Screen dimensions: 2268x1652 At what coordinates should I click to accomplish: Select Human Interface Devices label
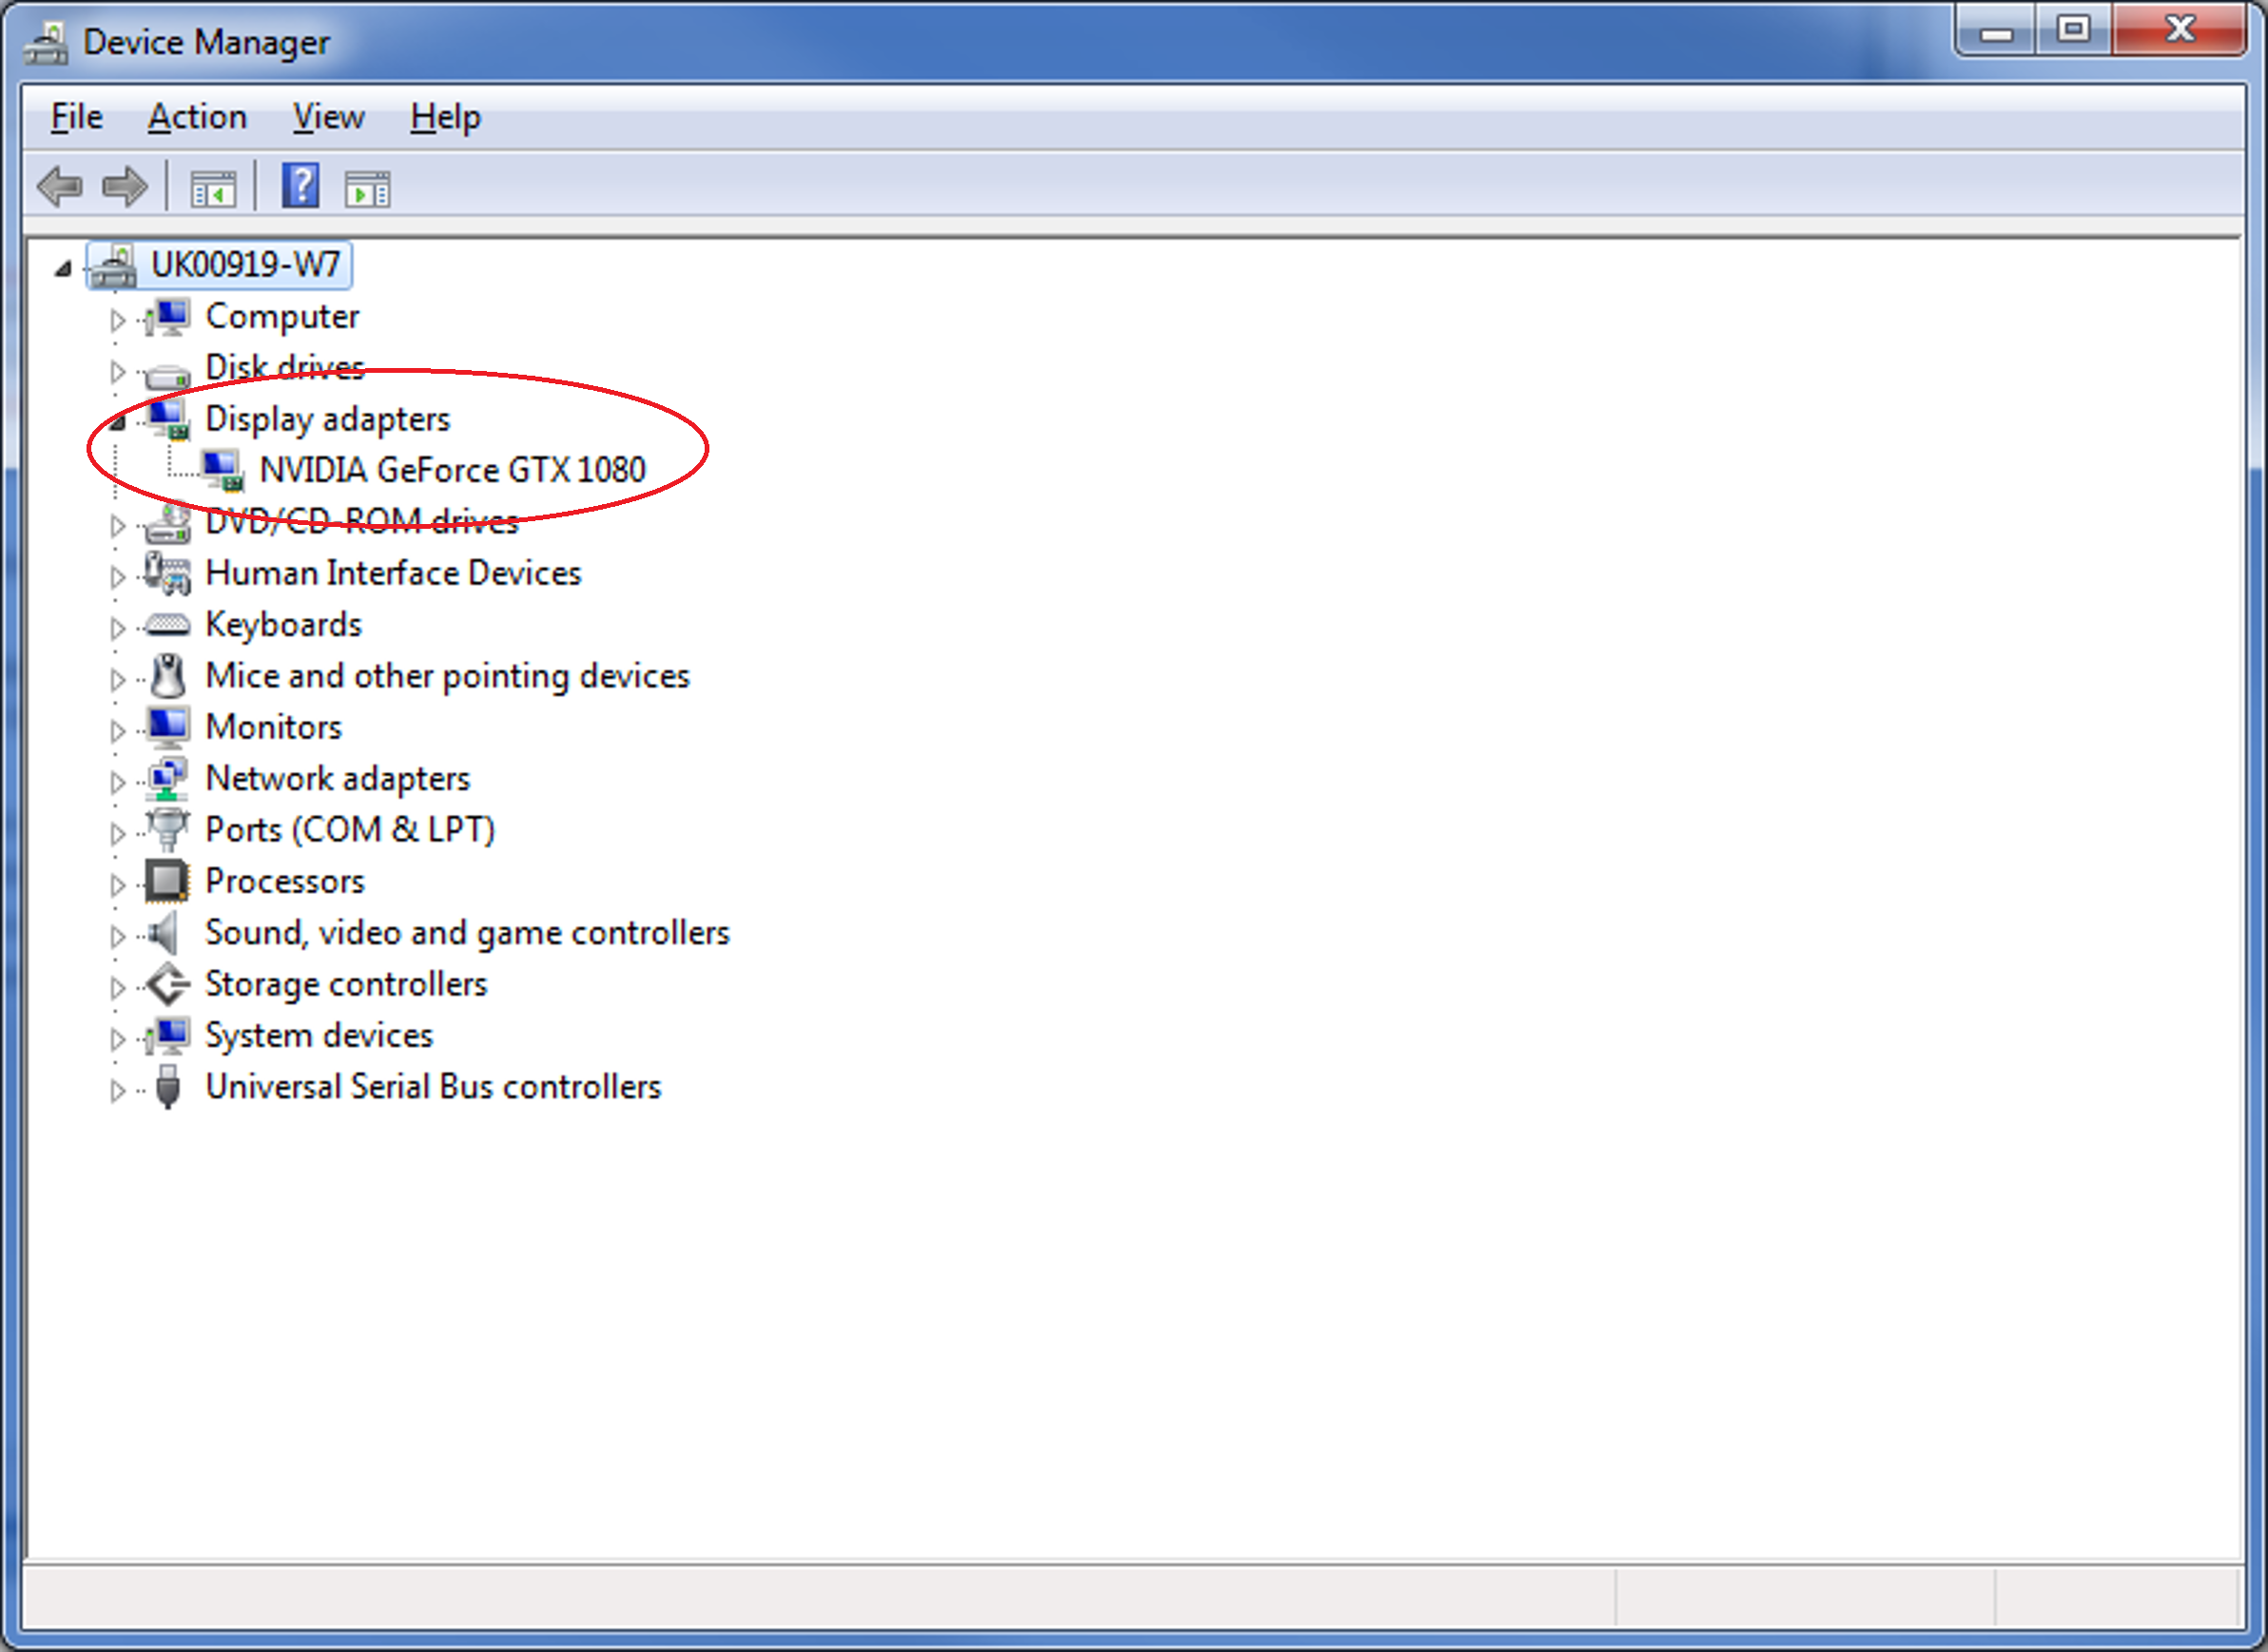pyautogui.click(x=392, y=573)
